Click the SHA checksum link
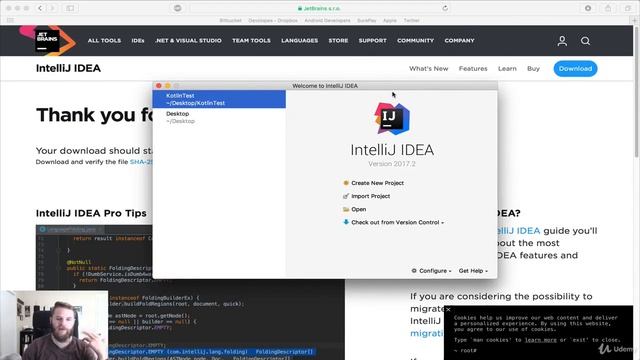The image size is (640, 360). [141, 162]
